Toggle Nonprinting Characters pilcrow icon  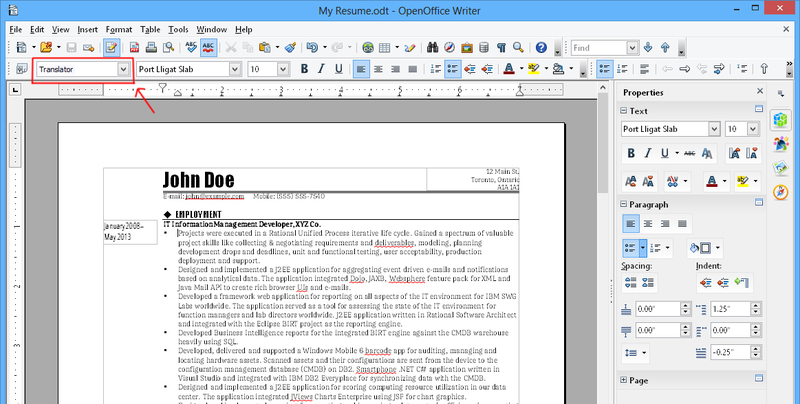[x=501, y=48]
